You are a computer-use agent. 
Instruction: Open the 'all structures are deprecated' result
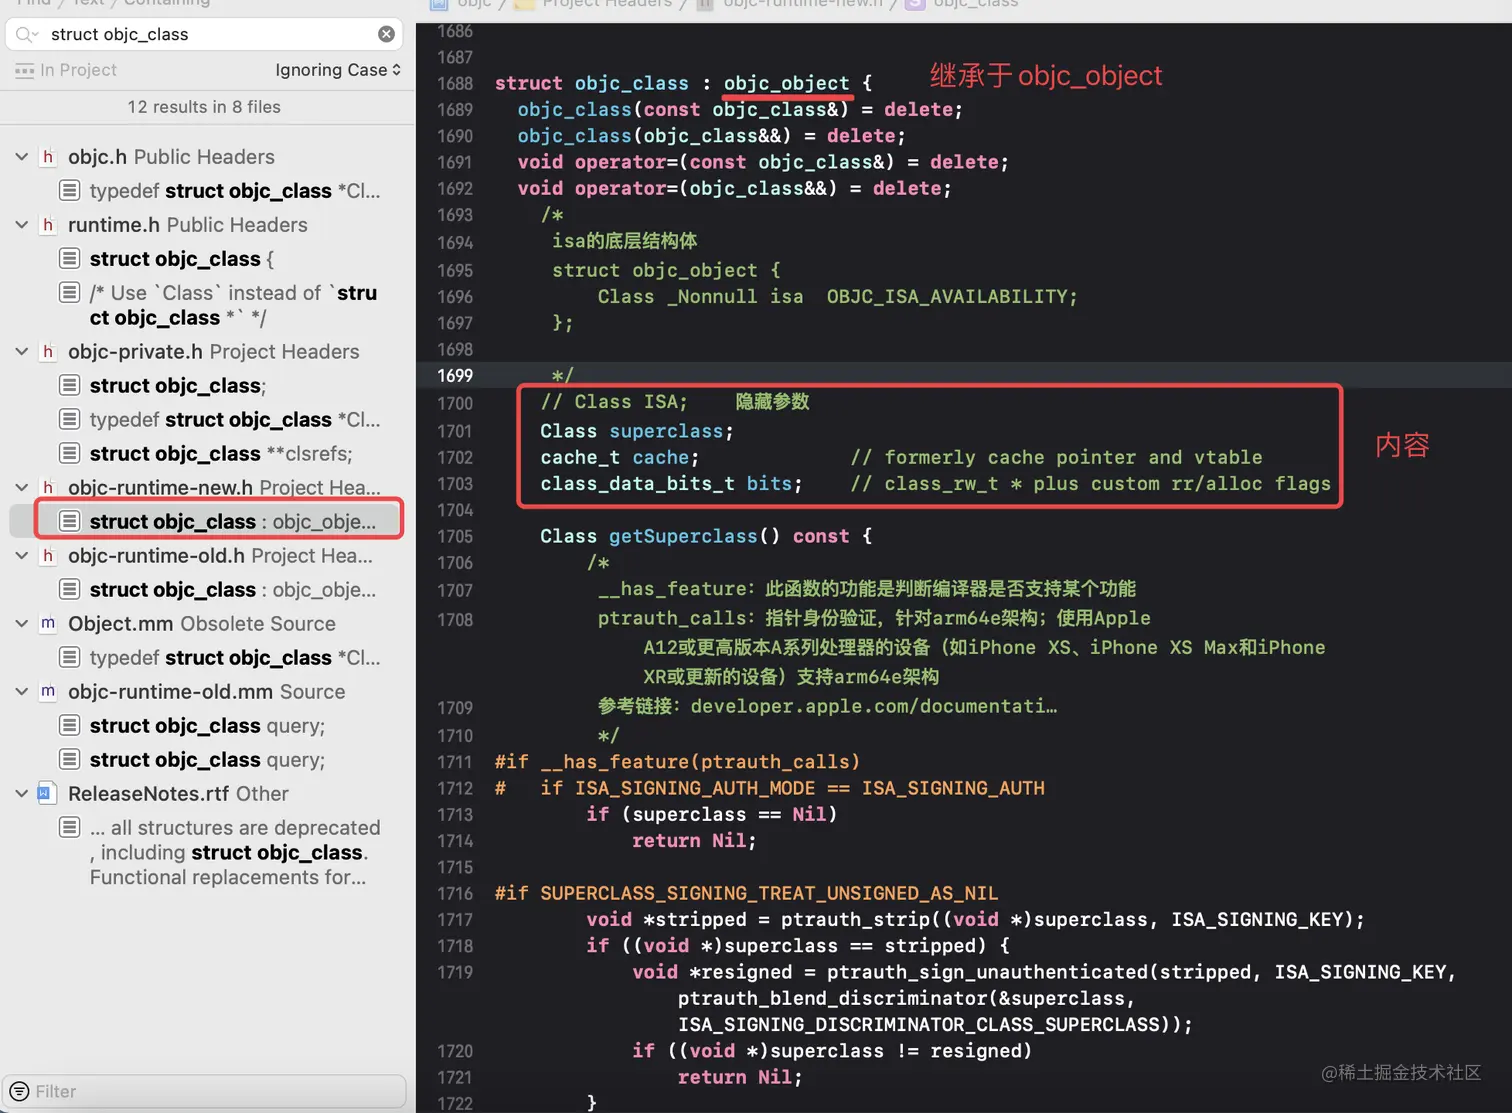[x=207, y=852]
